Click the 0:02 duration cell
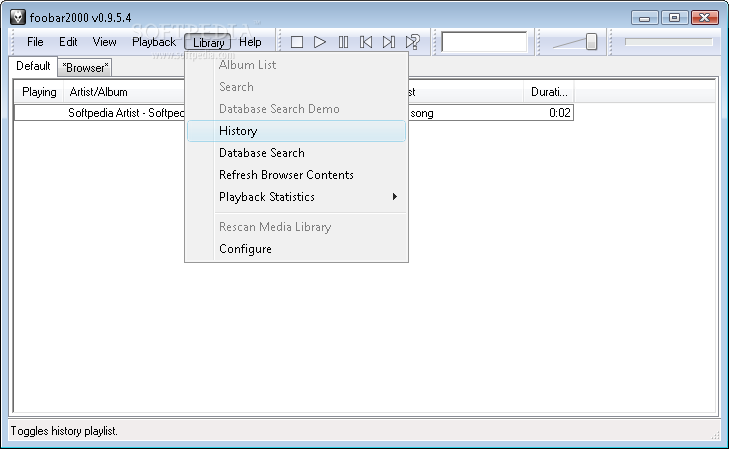 559,113
